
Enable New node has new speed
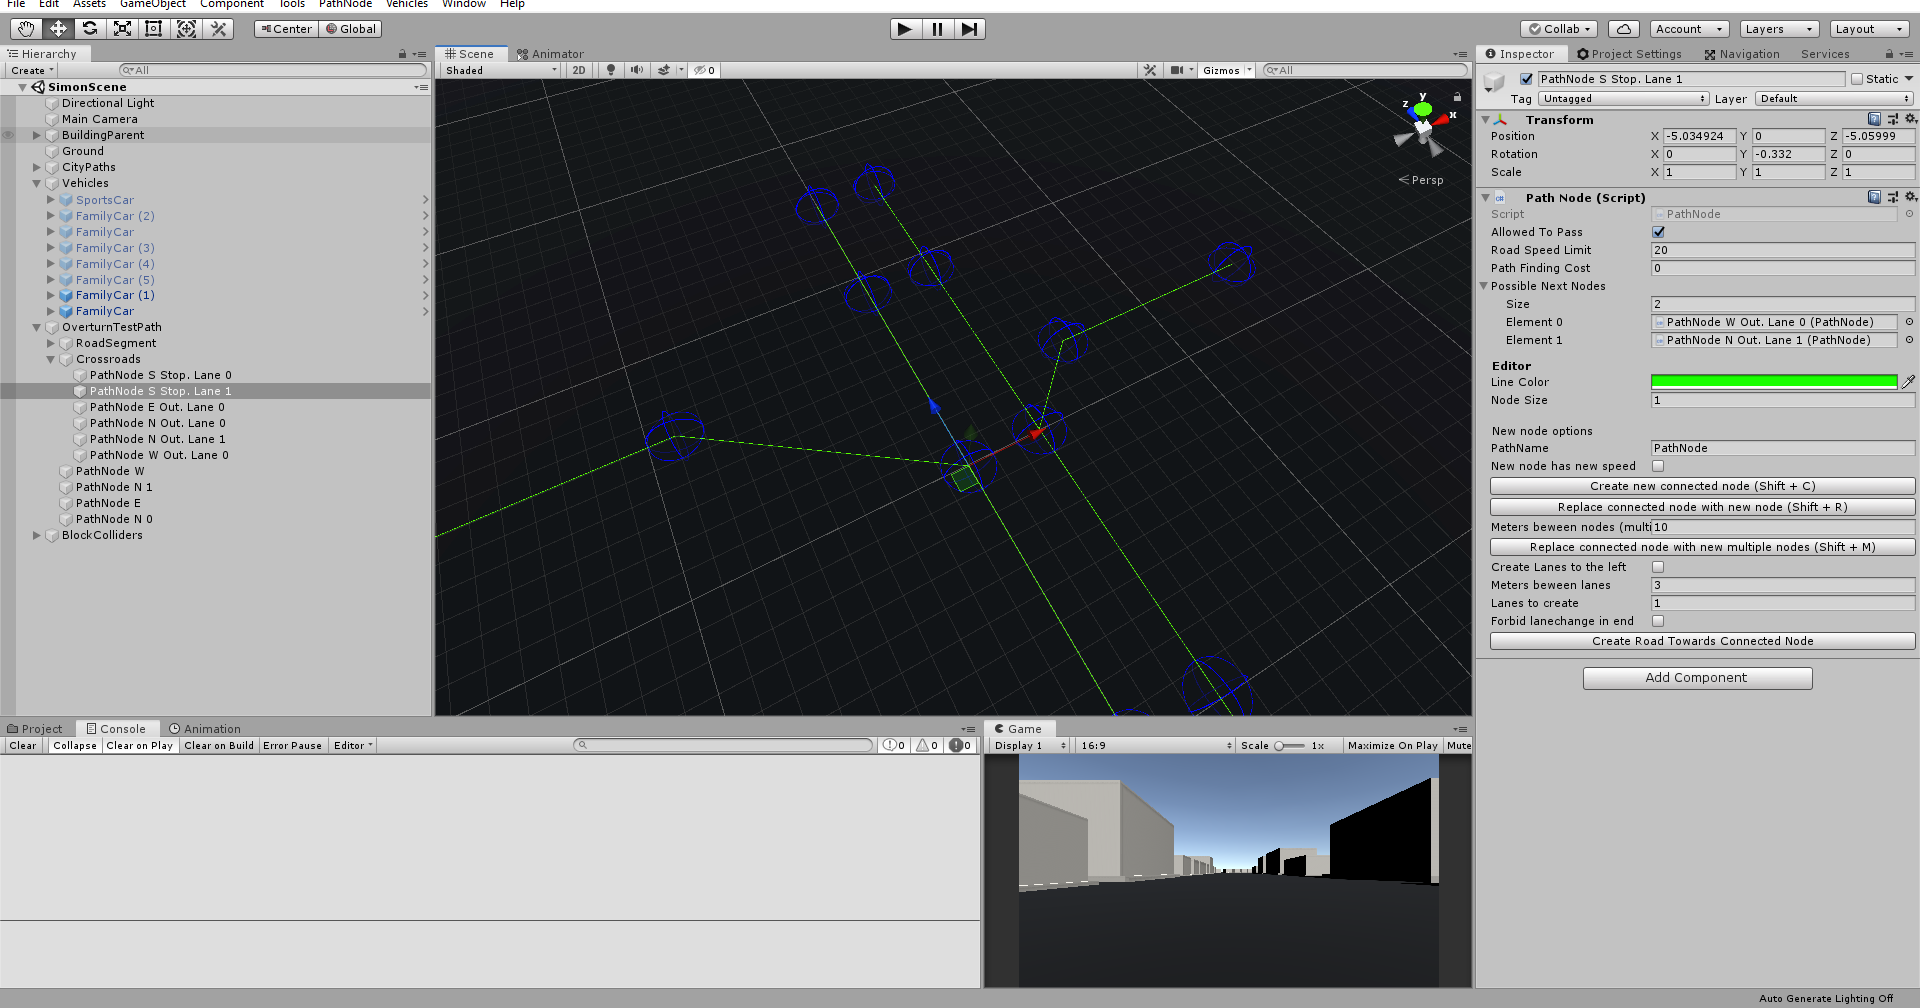pos(1658,466)
